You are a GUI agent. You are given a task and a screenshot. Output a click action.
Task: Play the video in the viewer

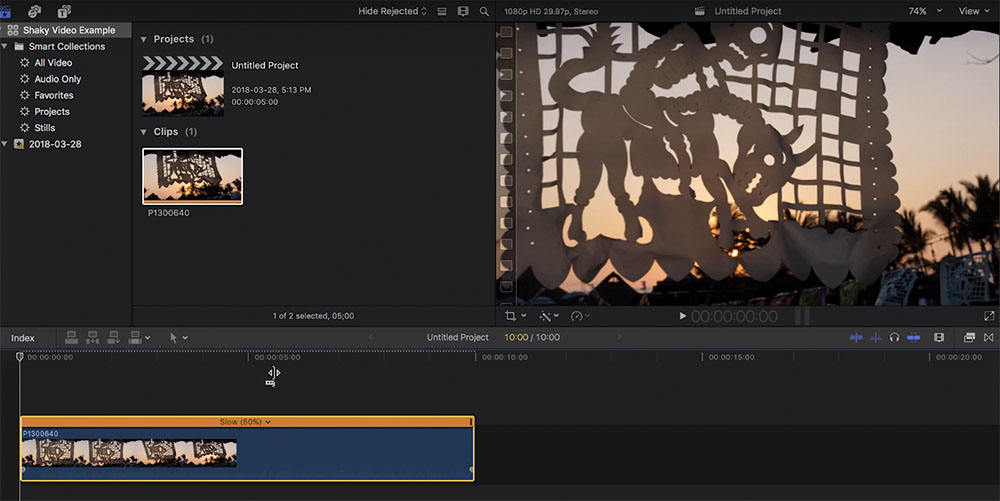[682, 316]
